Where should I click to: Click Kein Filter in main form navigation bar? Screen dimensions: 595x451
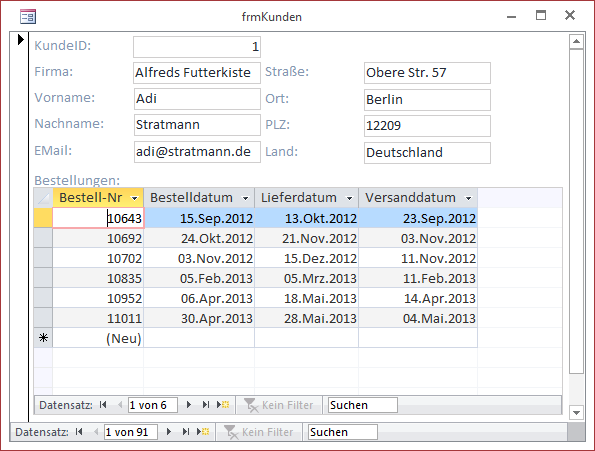259,432
